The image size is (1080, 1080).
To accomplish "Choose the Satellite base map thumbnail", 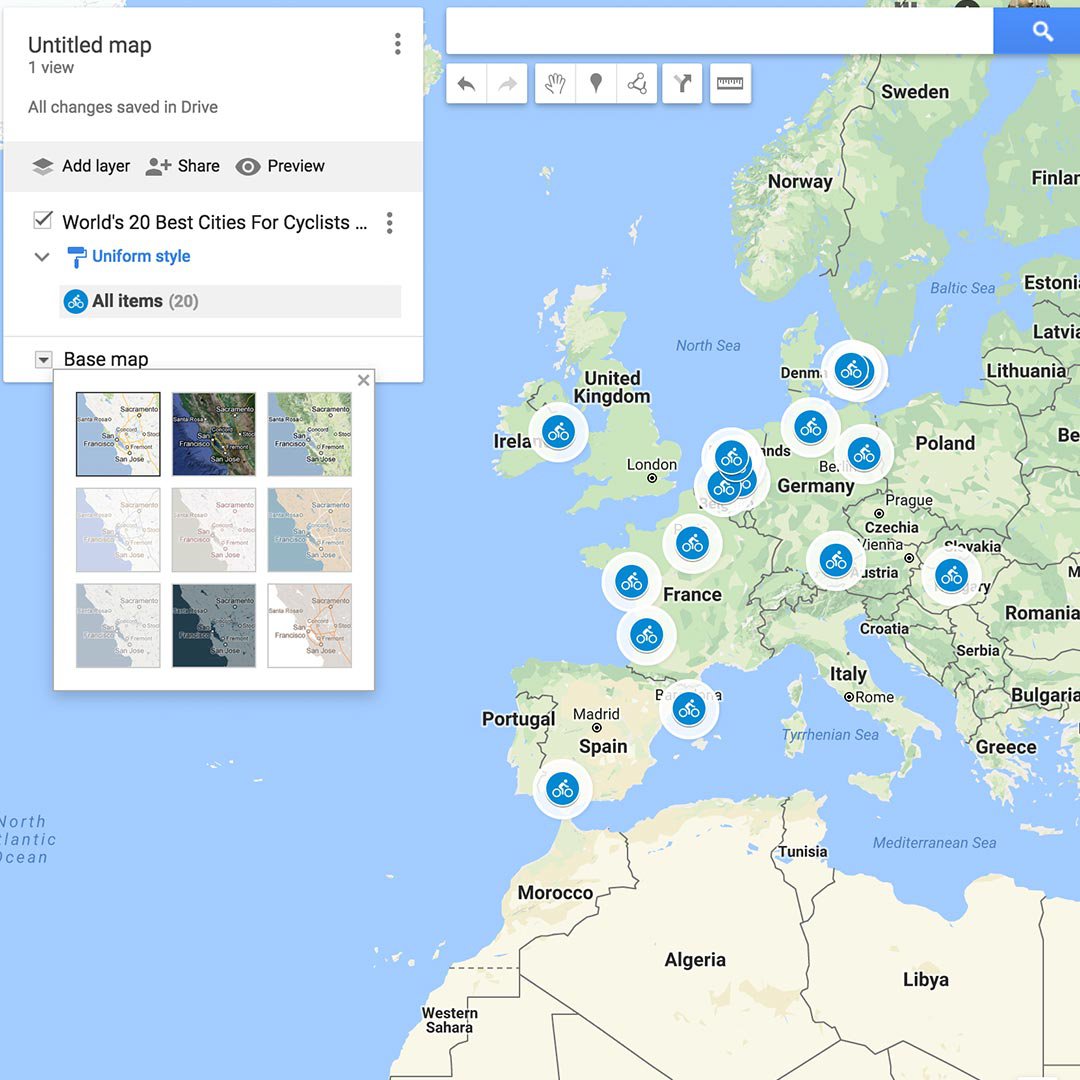I will click(214, 434).
